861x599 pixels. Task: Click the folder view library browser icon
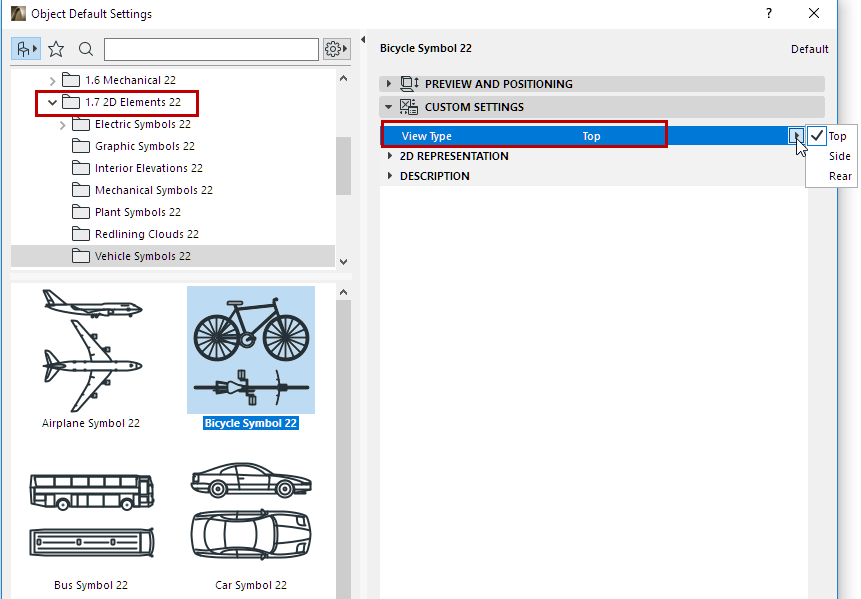coord(26,49)
